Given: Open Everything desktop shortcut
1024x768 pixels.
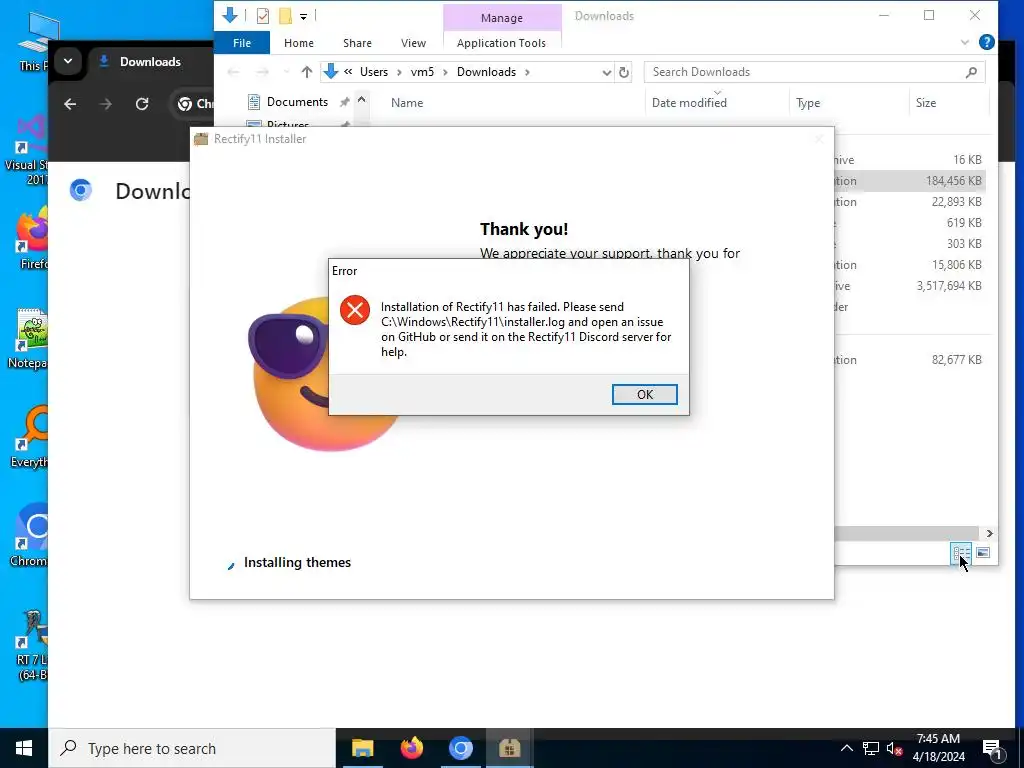Looking at the screenshot, I should point(29,438).
